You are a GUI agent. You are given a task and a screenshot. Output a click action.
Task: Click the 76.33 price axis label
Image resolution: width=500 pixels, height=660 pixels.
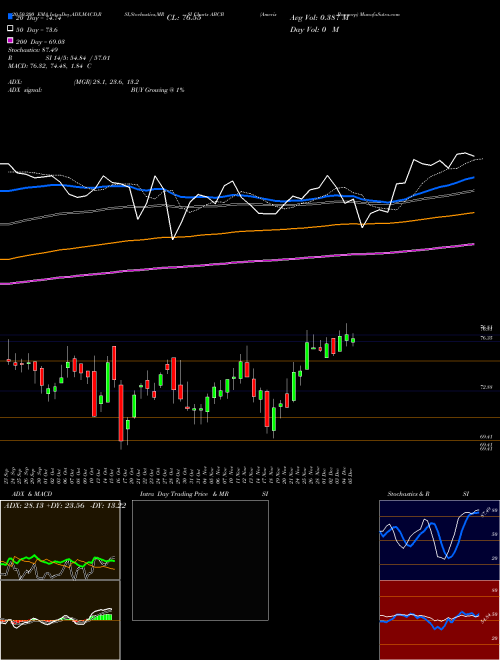487,338
